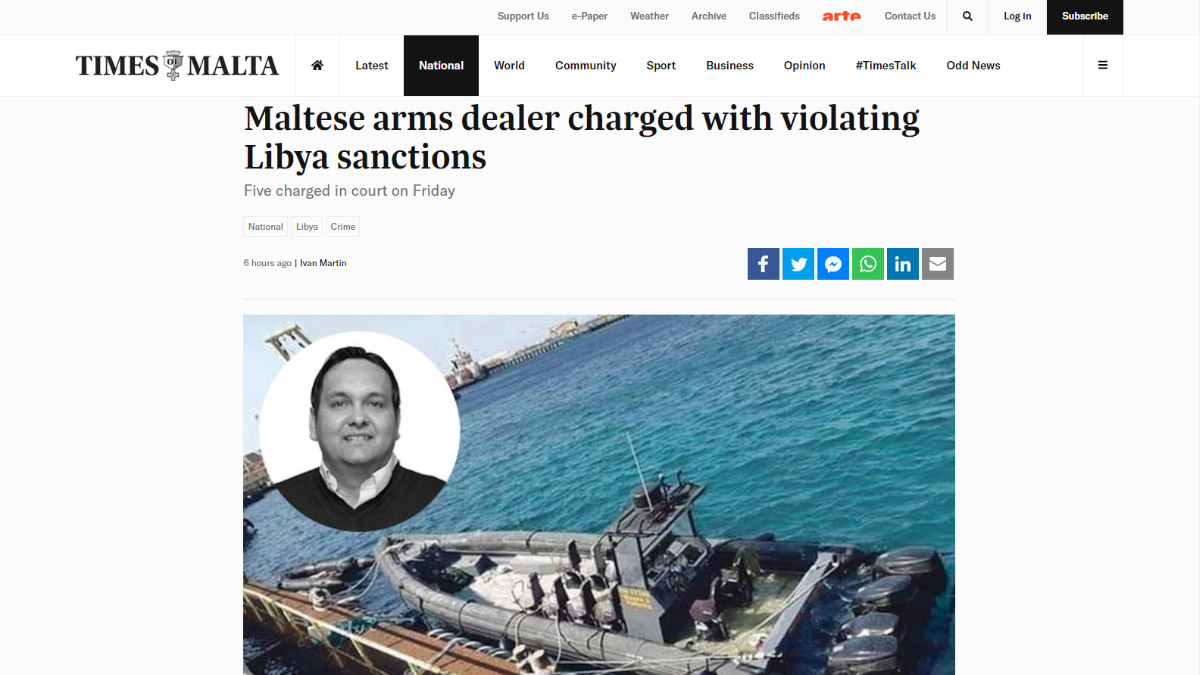Switch to the World section

[509, 65]
